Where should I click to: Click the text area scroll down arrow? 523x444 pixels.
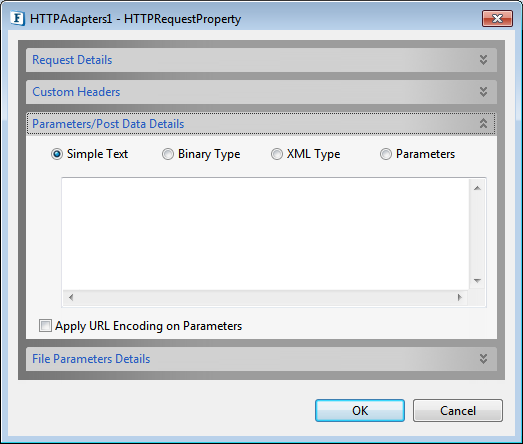477,281
